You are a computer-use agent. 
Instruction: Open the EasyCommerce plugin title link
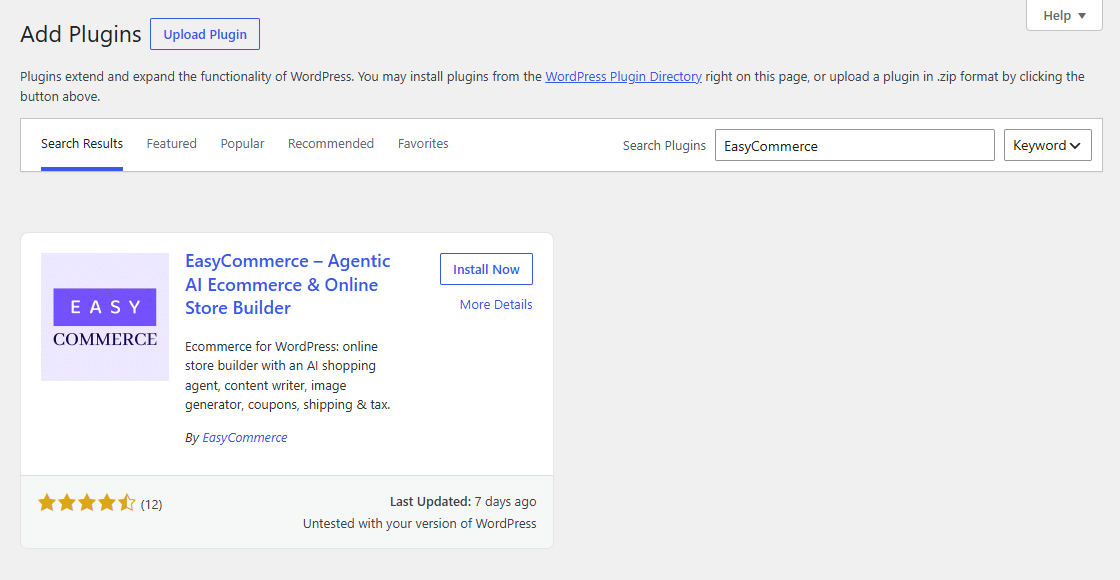click(x=288, y=284)
